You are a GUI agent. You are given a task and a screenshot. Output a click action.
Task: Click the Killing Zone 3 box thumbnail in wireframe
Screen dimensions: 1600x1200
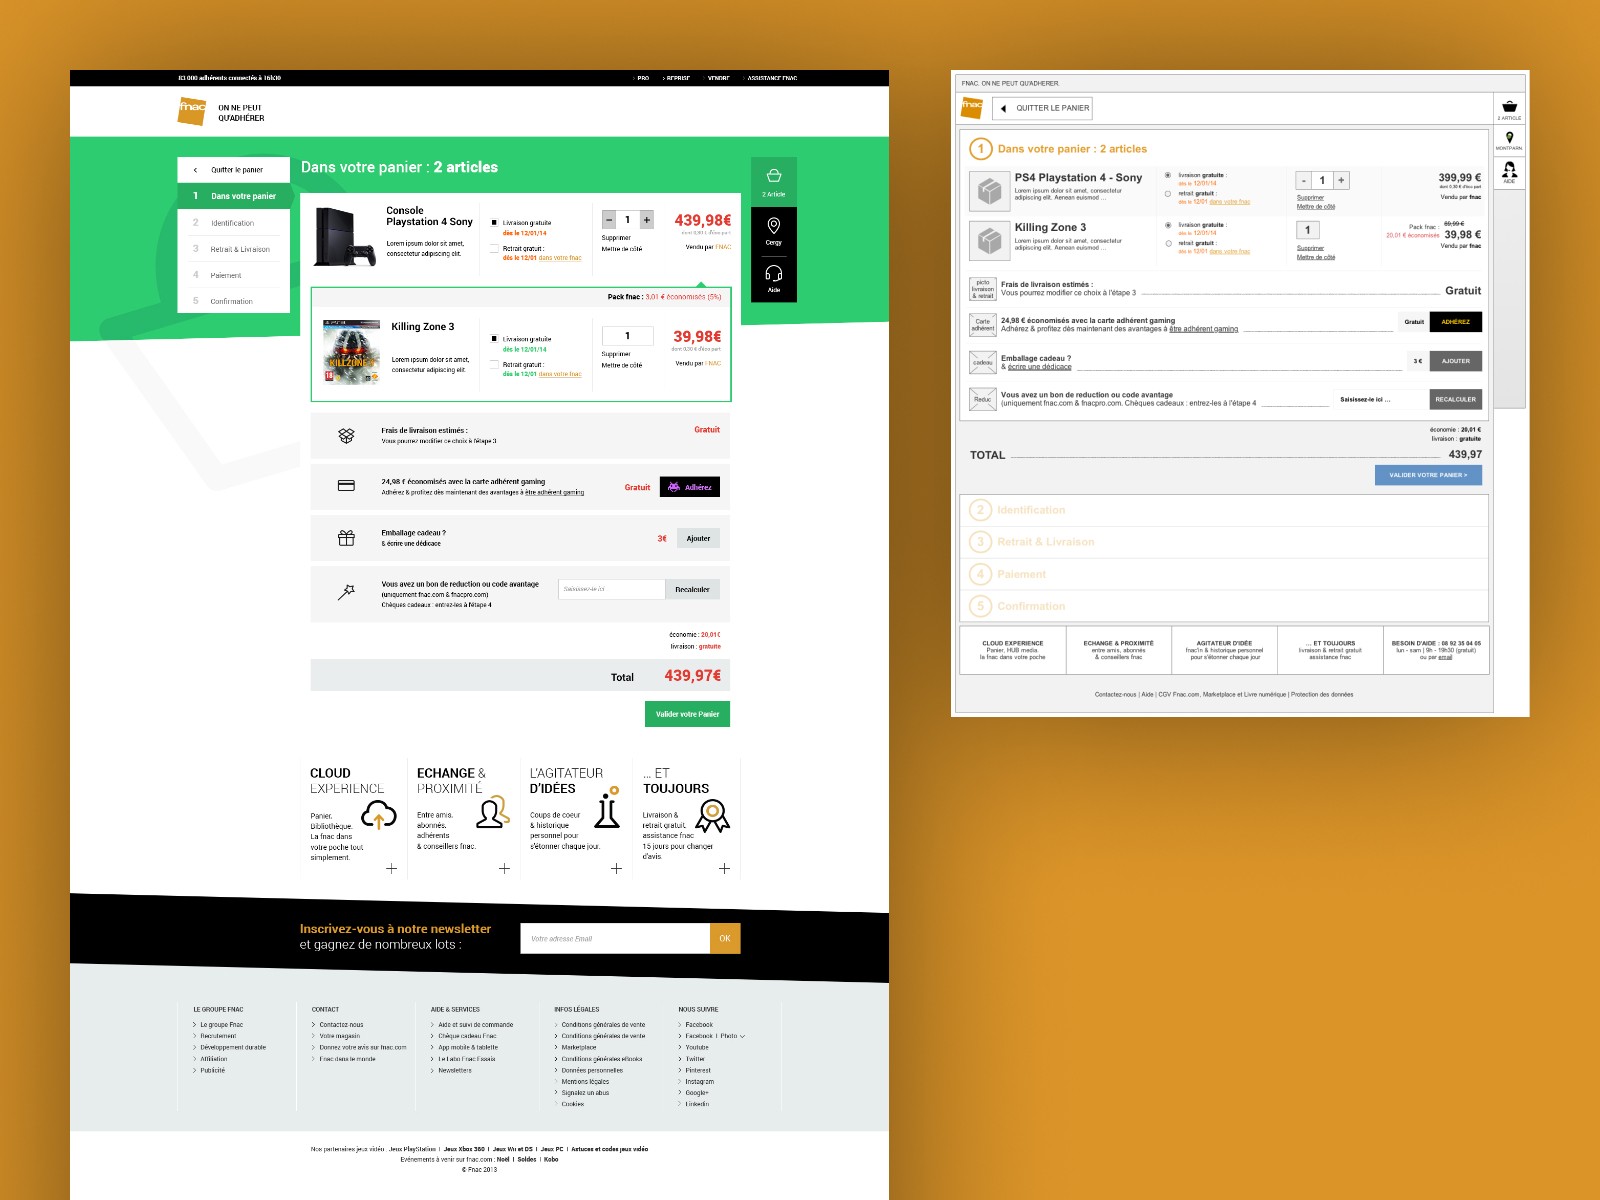[989, 240]
